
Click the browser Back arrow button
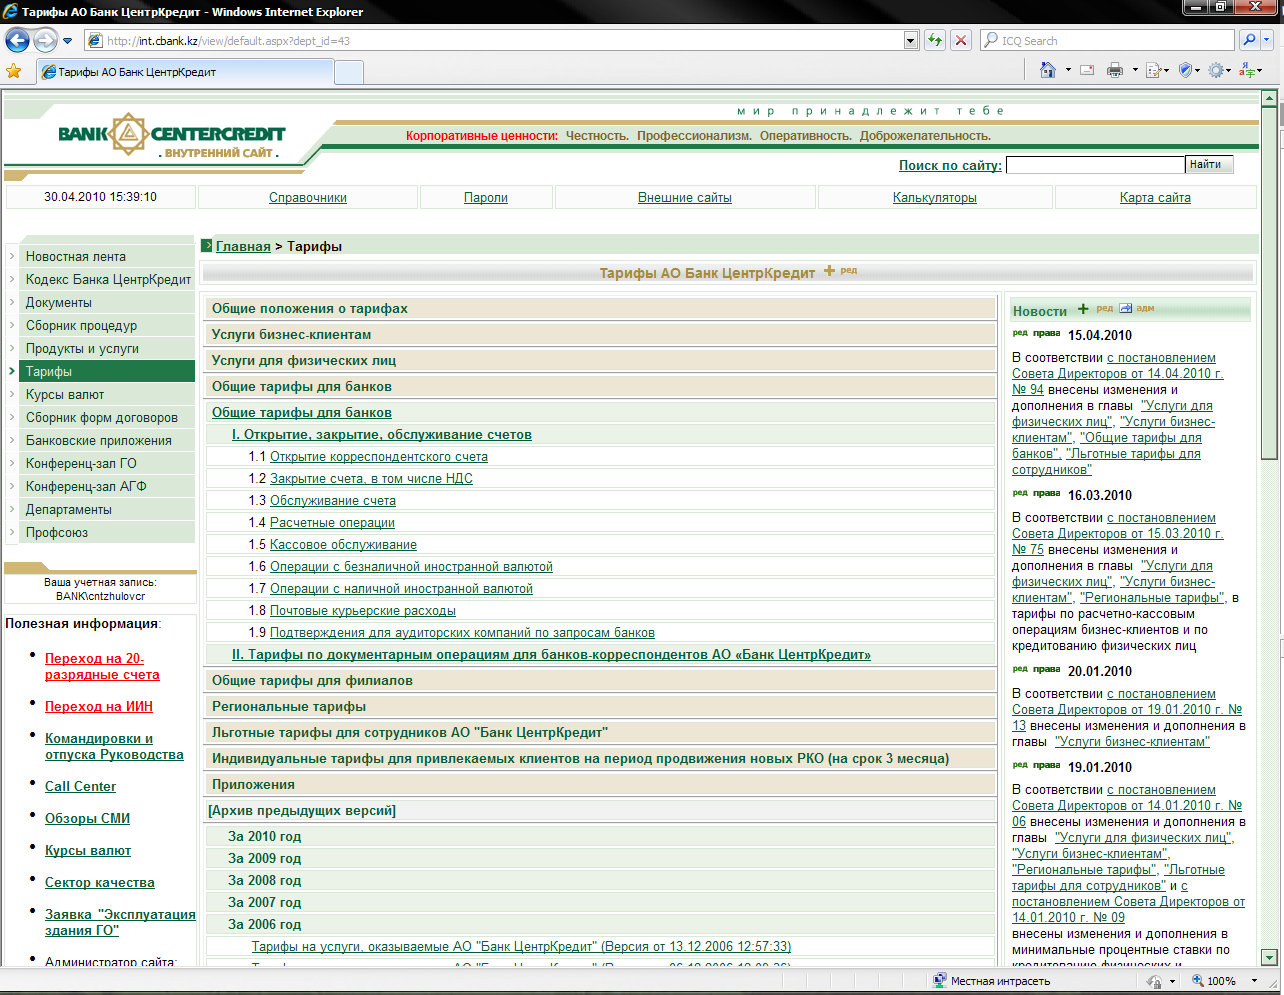click(x=17, y=40)
